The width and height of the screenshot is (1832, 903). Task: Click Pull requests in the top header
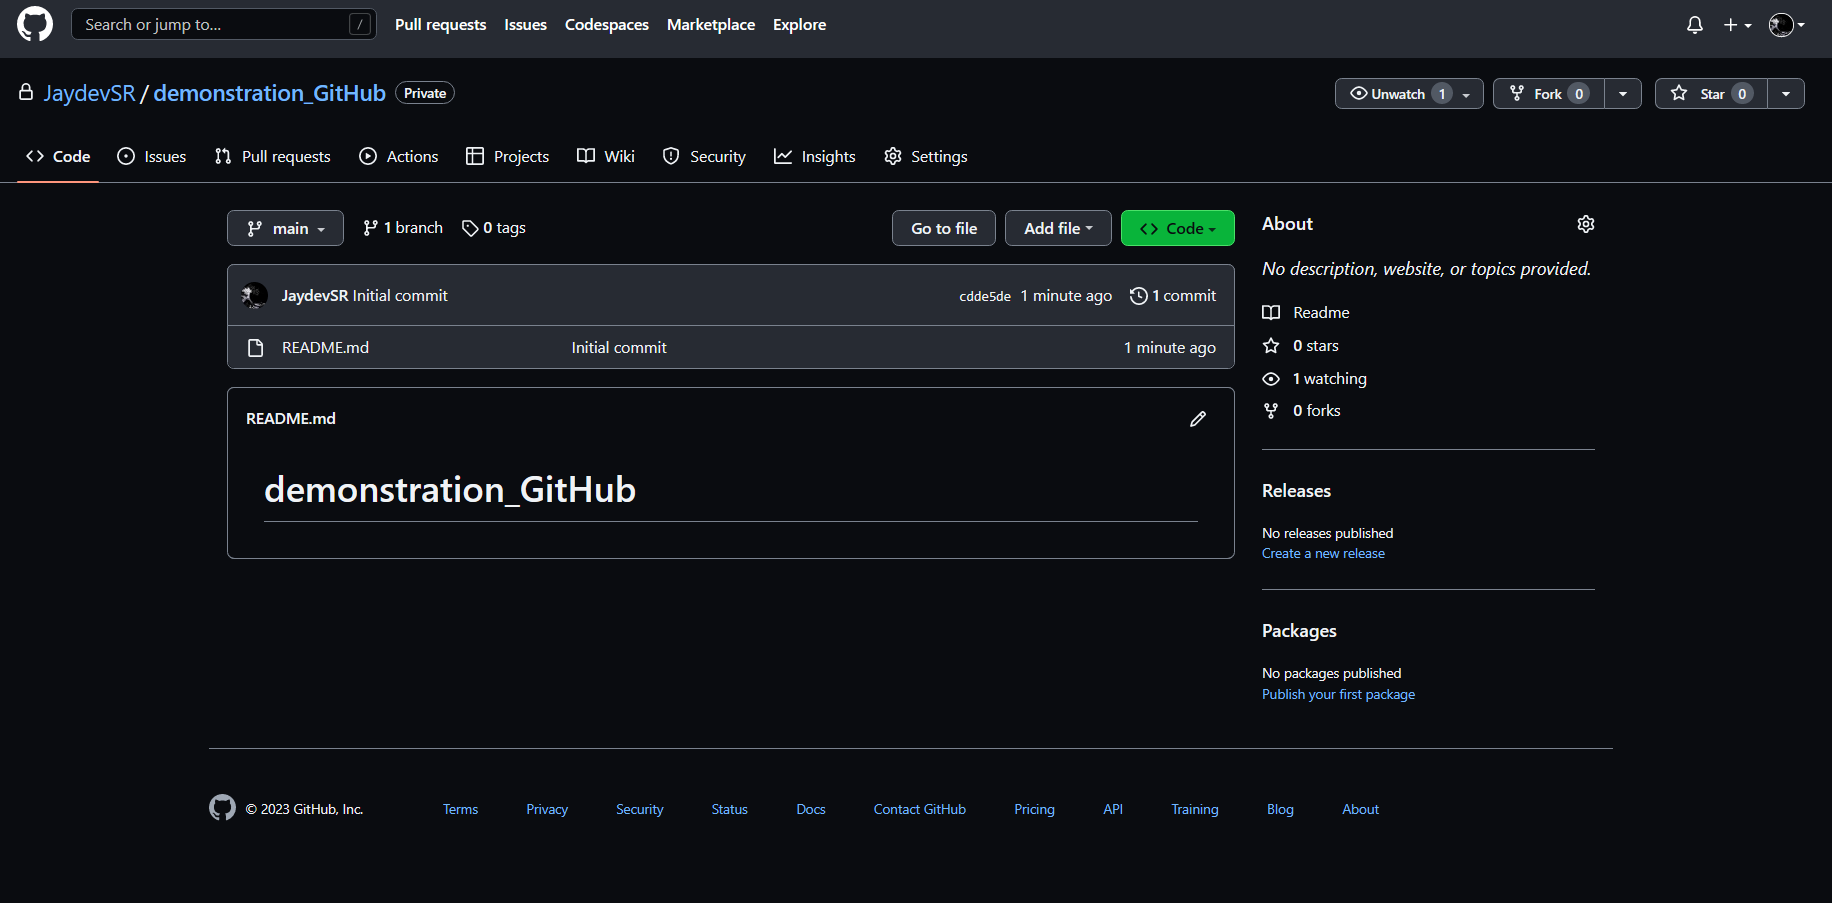[440, 24]
